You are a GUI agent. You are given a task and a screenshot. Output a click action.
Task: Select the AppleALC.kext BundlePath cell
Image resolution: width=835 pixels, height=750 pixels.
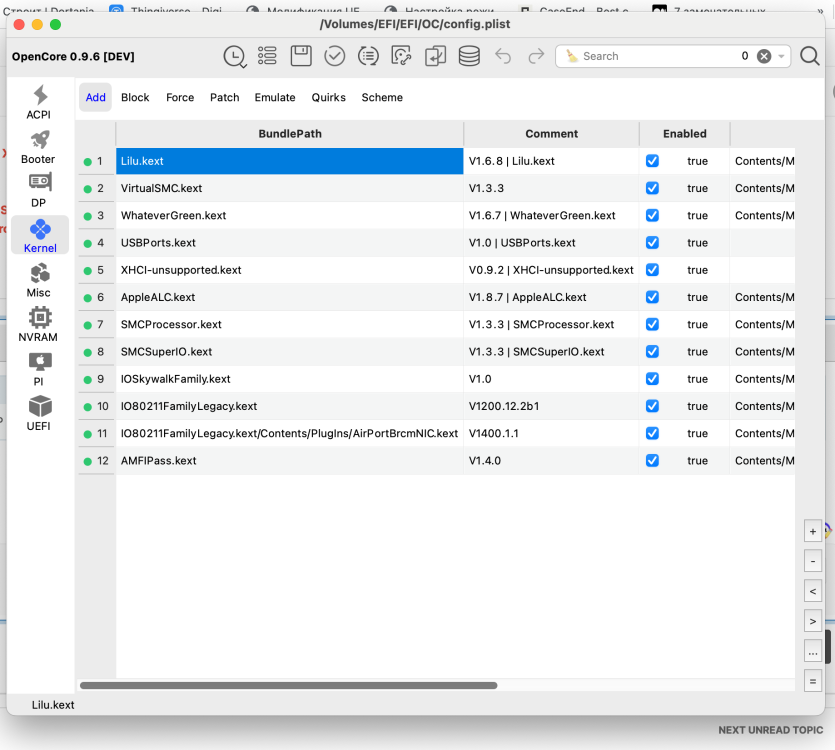[290, 297]
